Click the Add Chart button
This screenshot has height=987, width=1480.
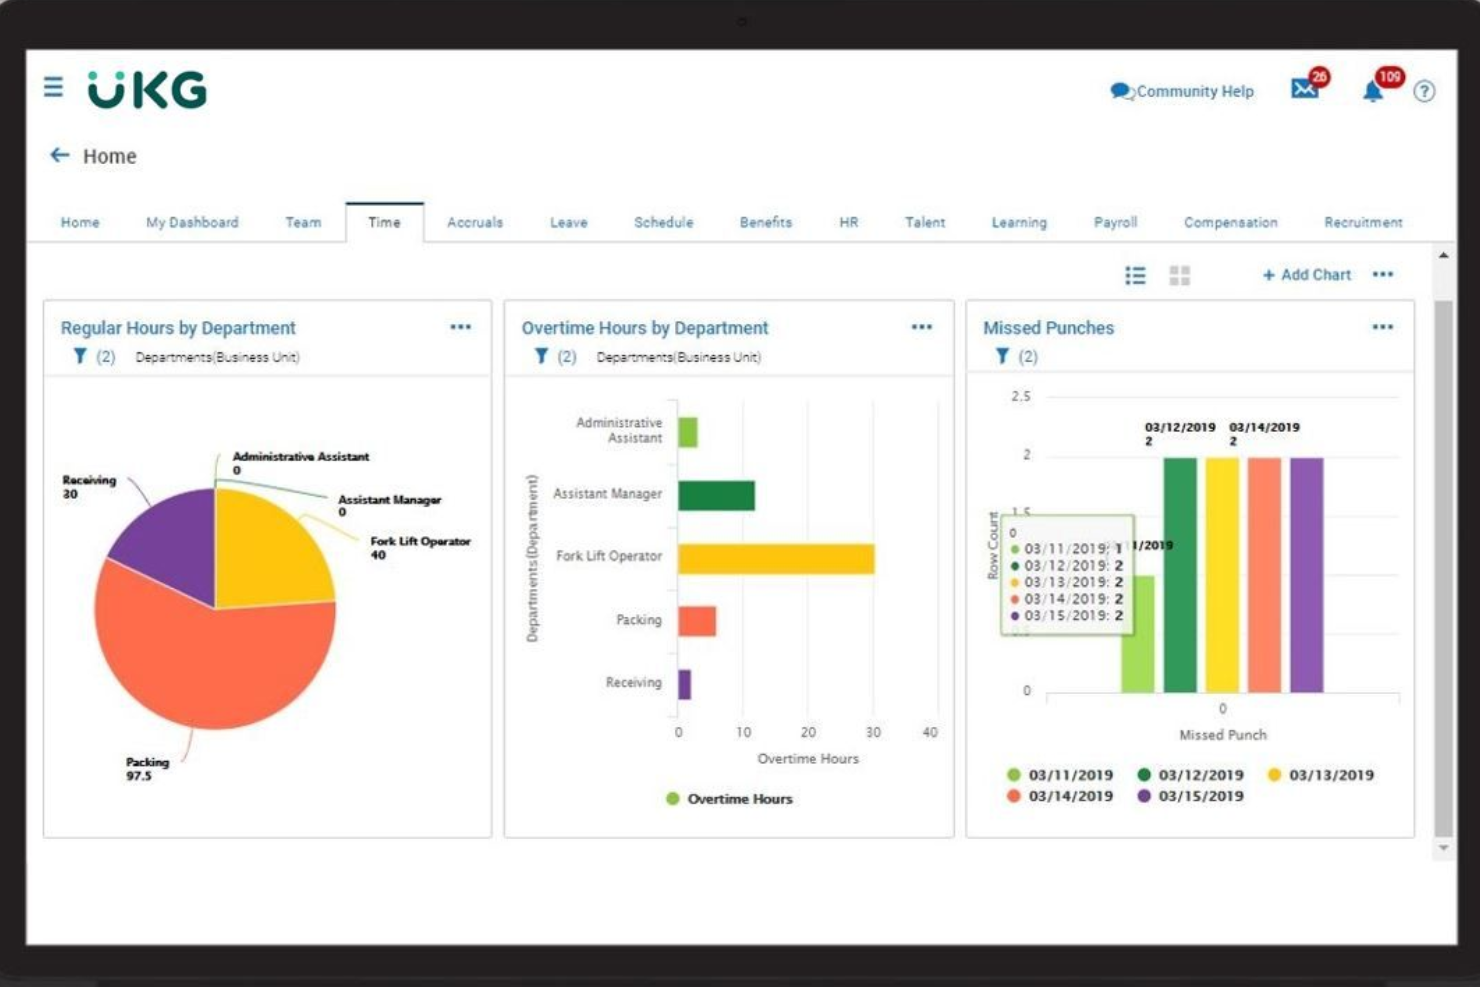point(1305,274)
